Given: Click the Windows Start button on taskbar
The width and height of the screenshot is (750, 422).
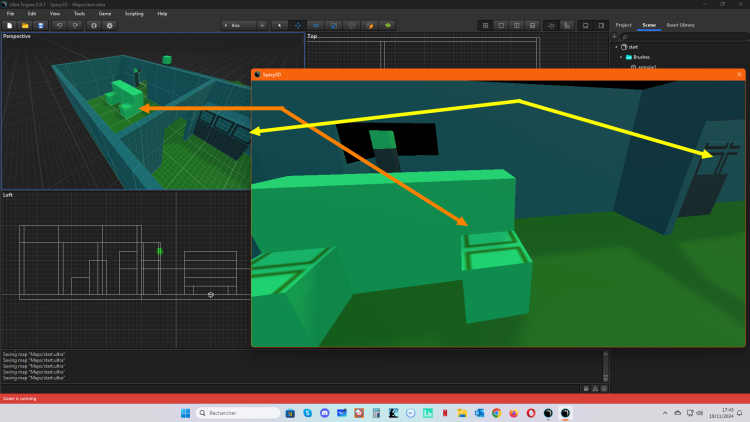Looking at the screenshot, I should (x=185, y=413).
